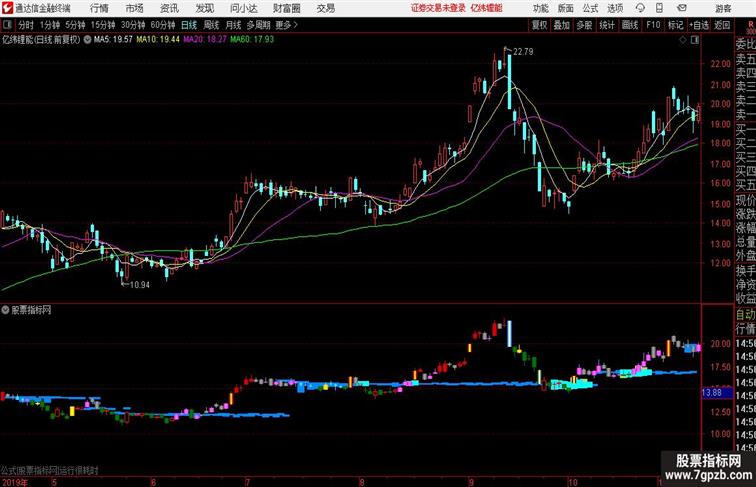Expand the 股票指标网 sub-indicator dropdown arrow
The width and height of the screenshot is (756, 487).
(5, 310)
